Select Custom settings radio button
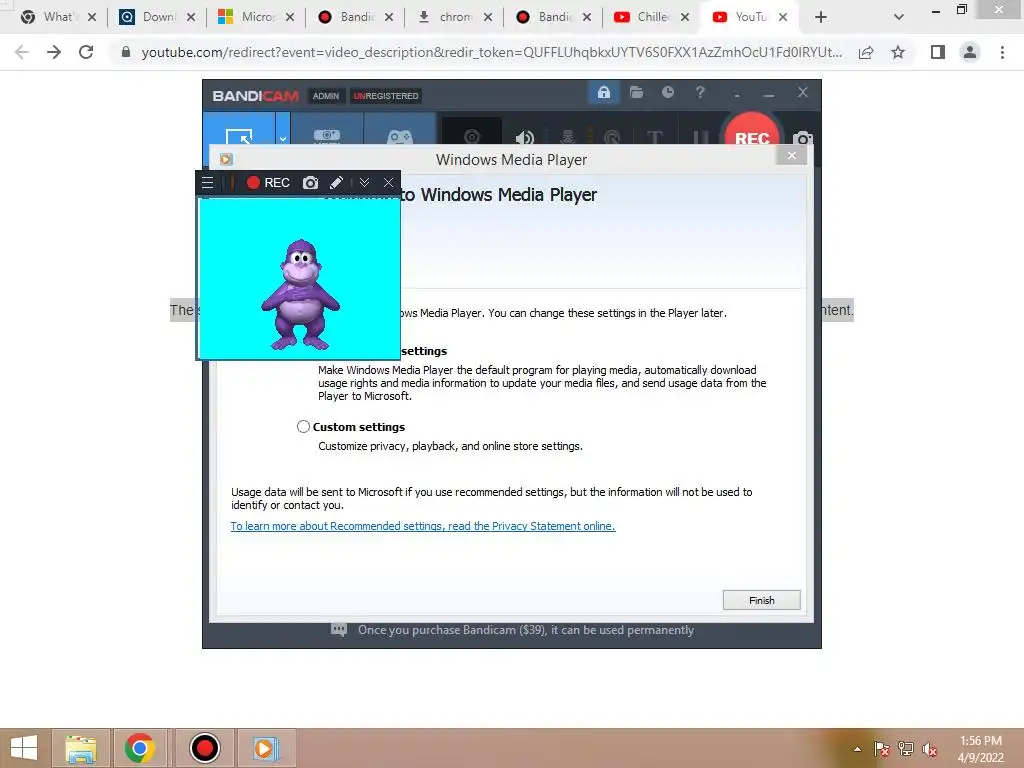 pyautogui.click(x=303, y=426)
